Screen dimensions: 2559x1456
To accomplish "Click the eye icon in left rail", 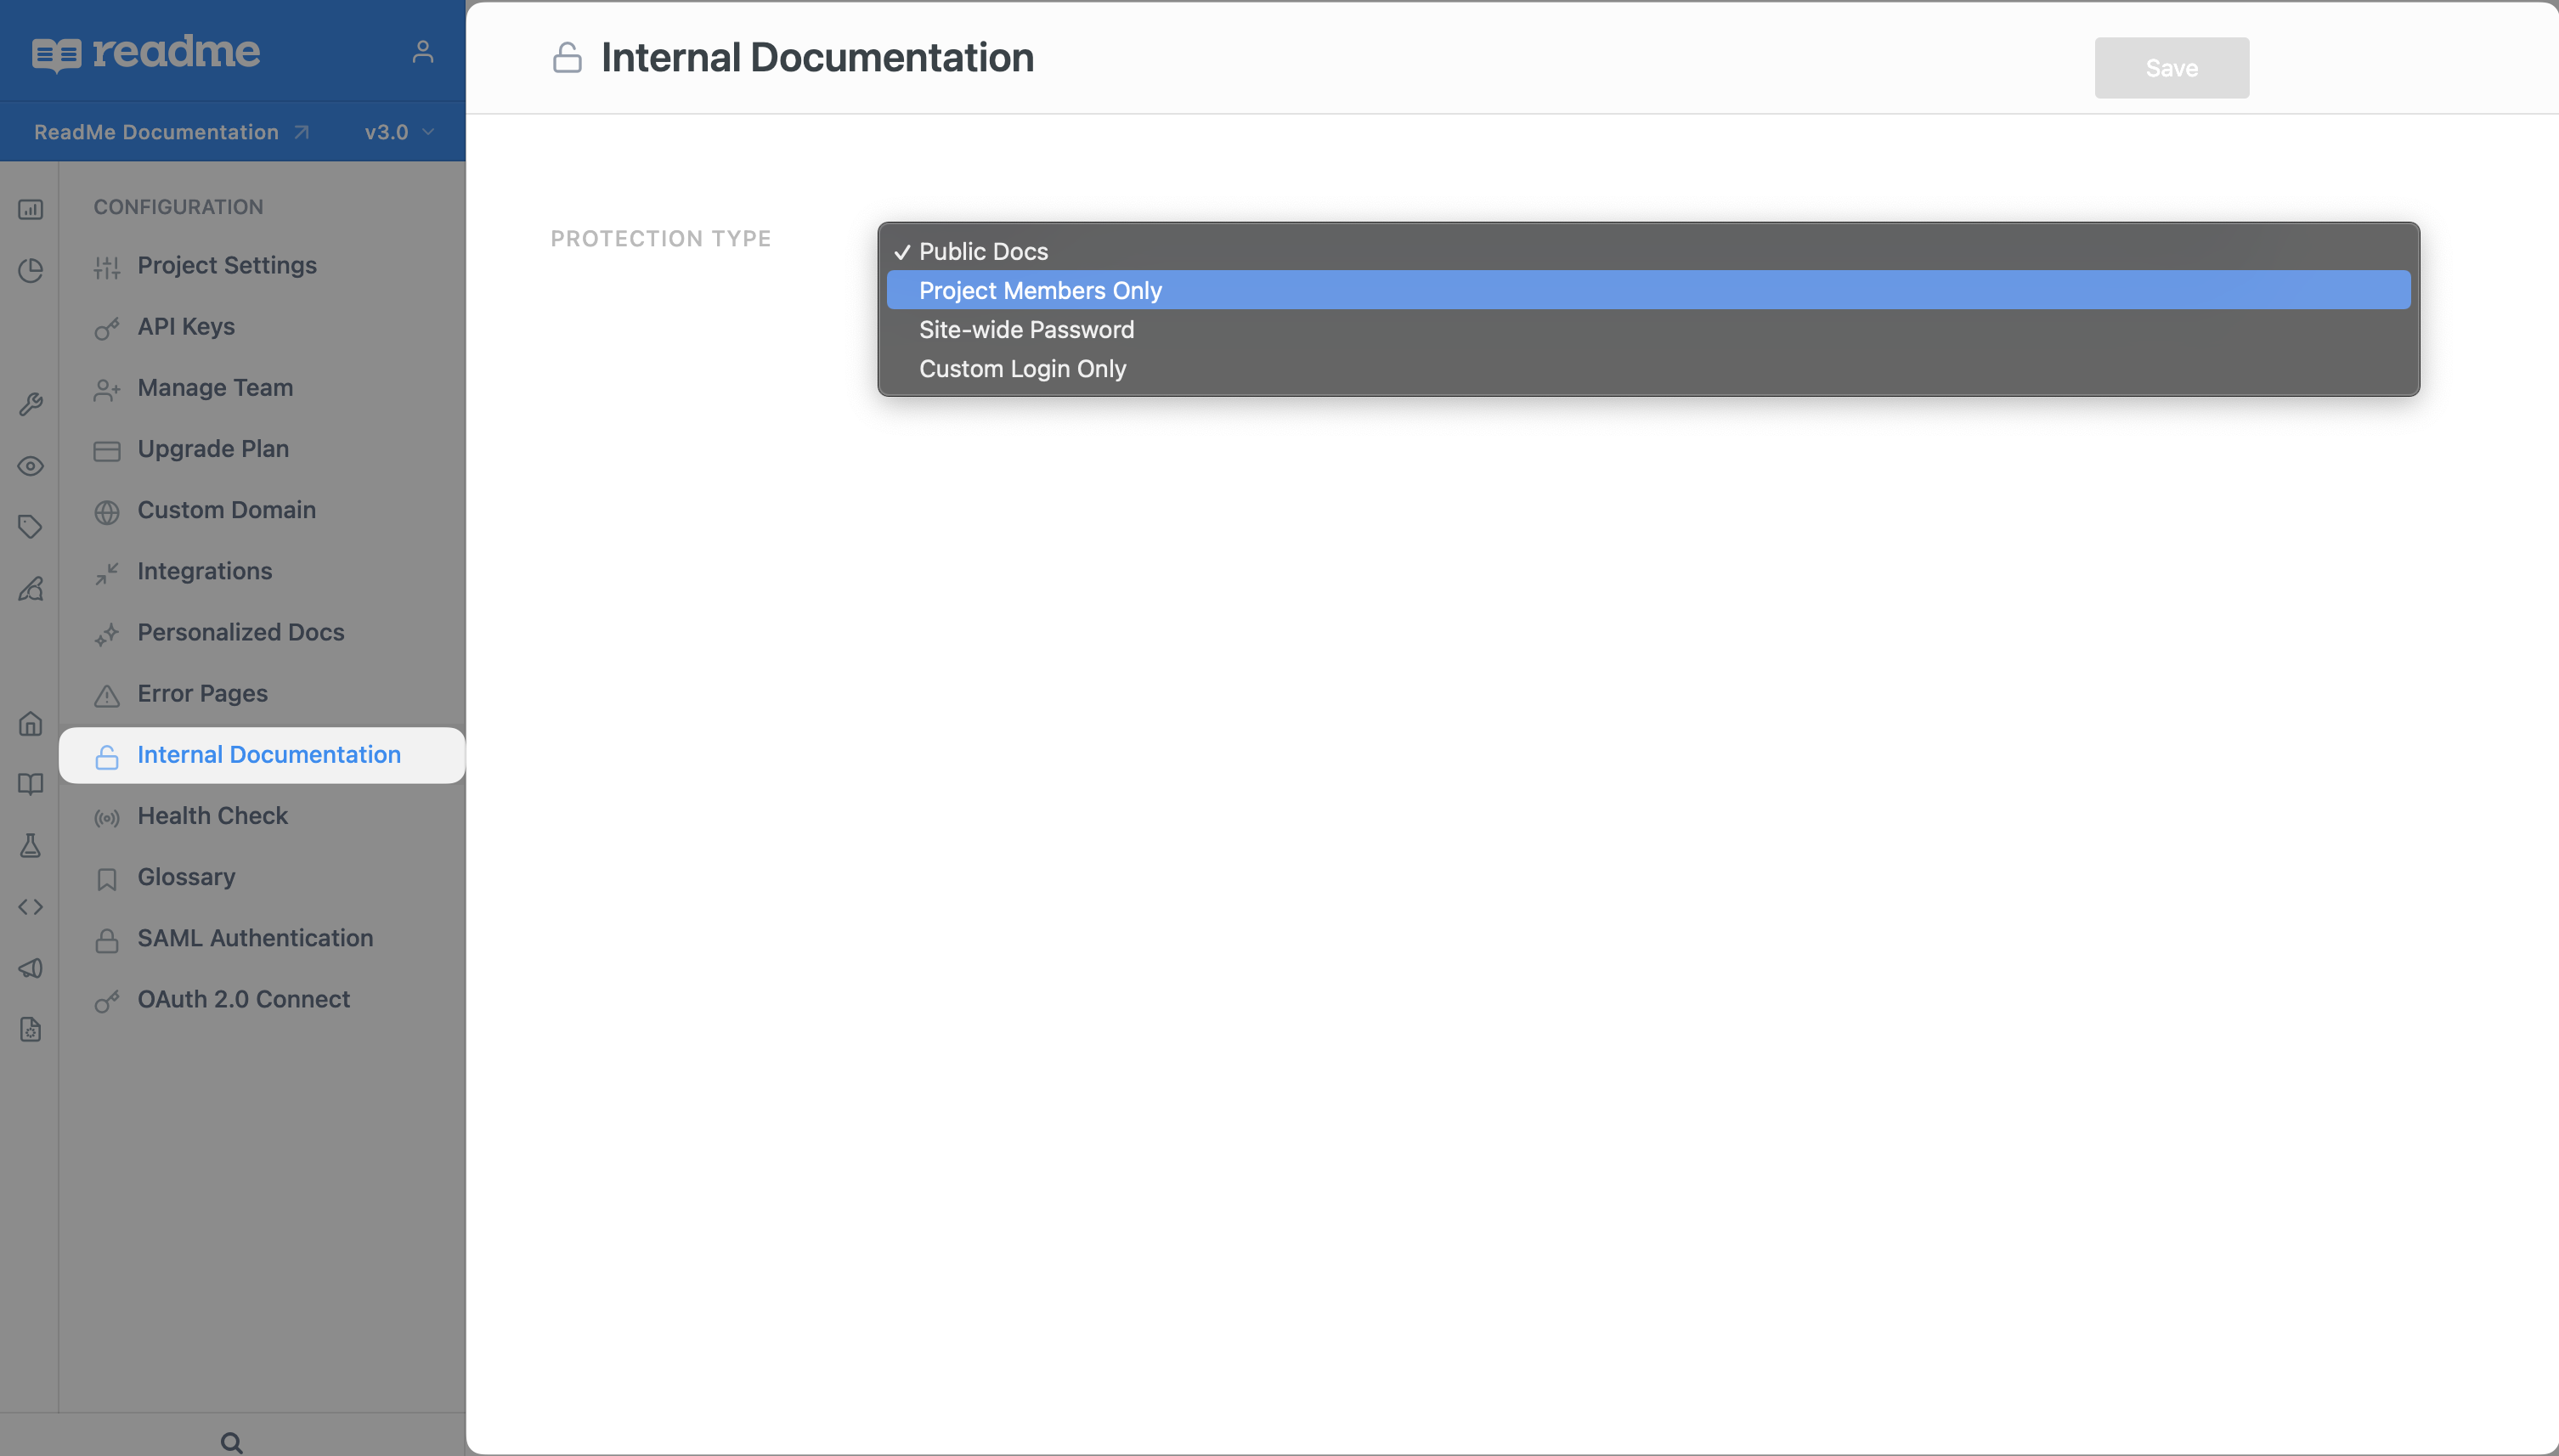I will tap(30, 466).
